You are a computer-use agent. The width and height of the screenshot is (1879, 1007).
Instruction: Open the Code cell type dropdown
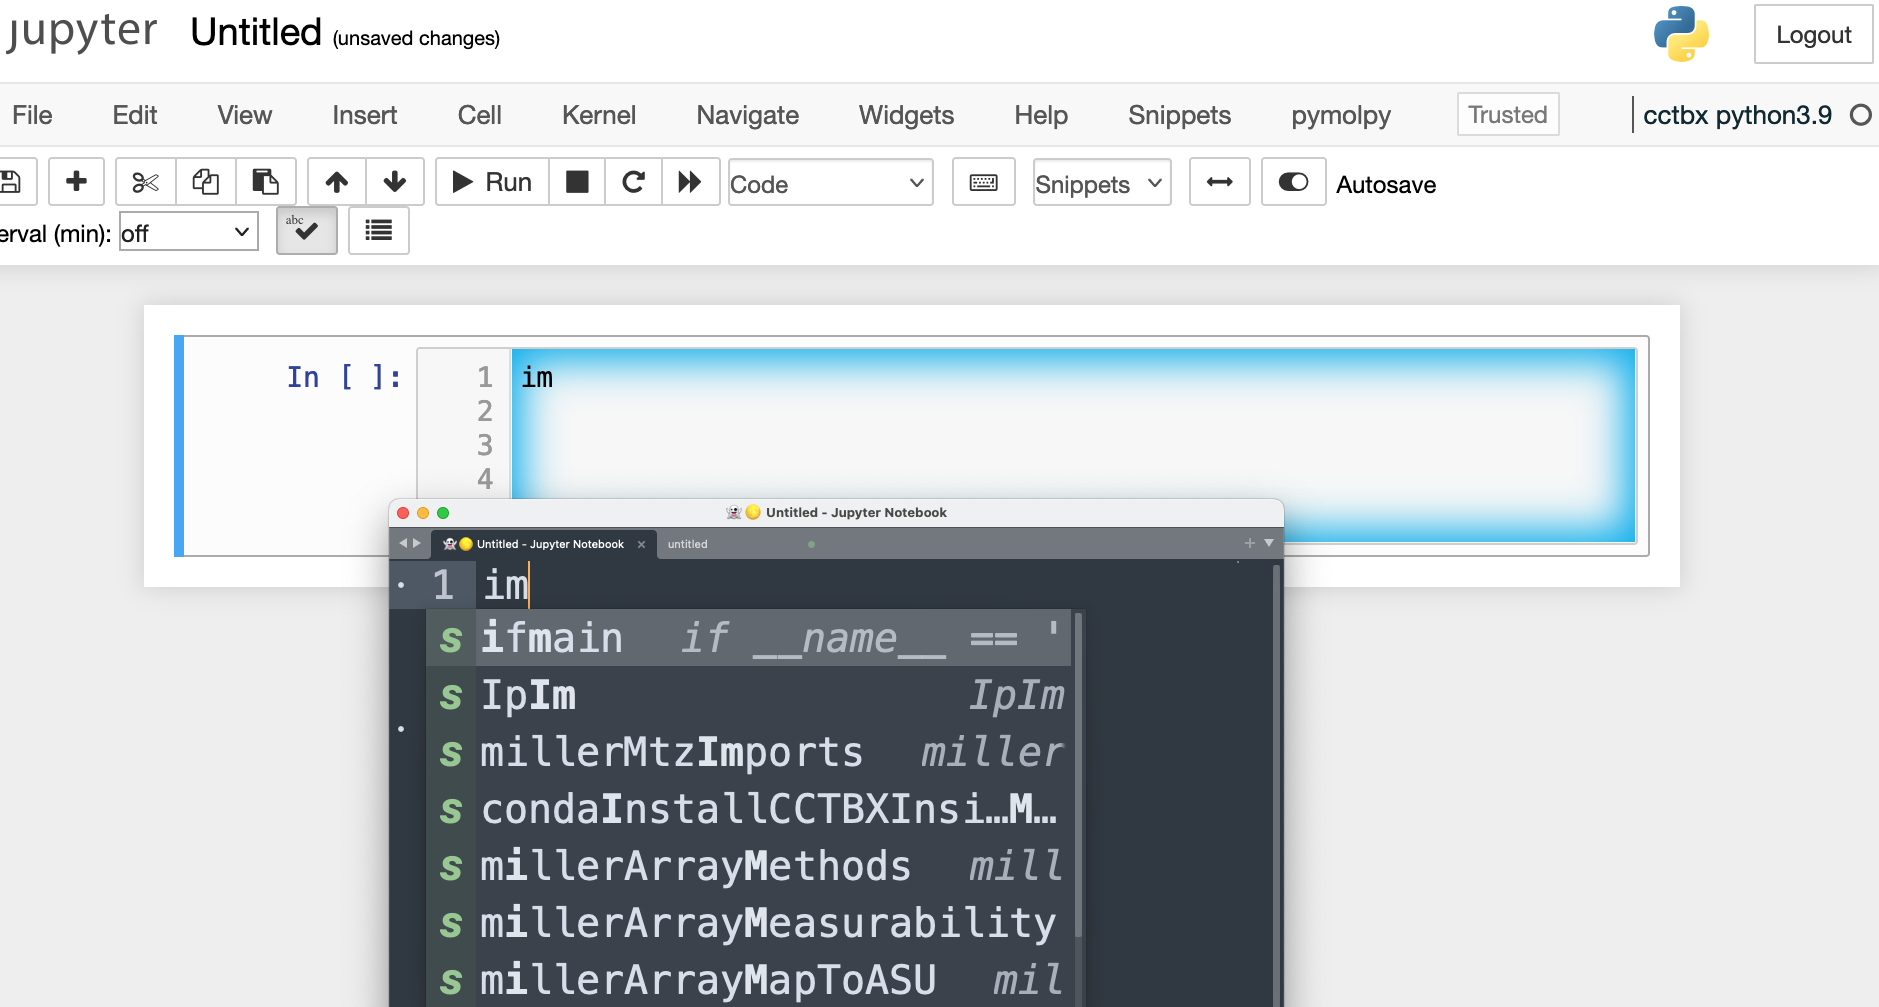tap(830, 183)
